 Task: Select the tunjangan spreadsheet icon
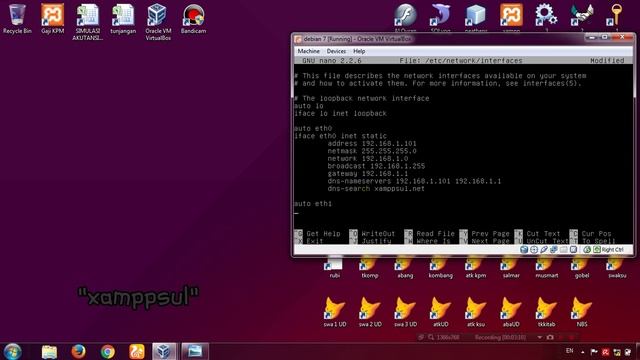click(x=123, y=19)
